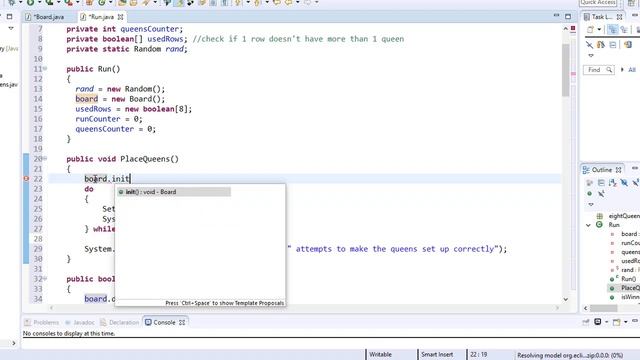Click the Writable status bar entry
640x360 pixels.
coord(380,355)
